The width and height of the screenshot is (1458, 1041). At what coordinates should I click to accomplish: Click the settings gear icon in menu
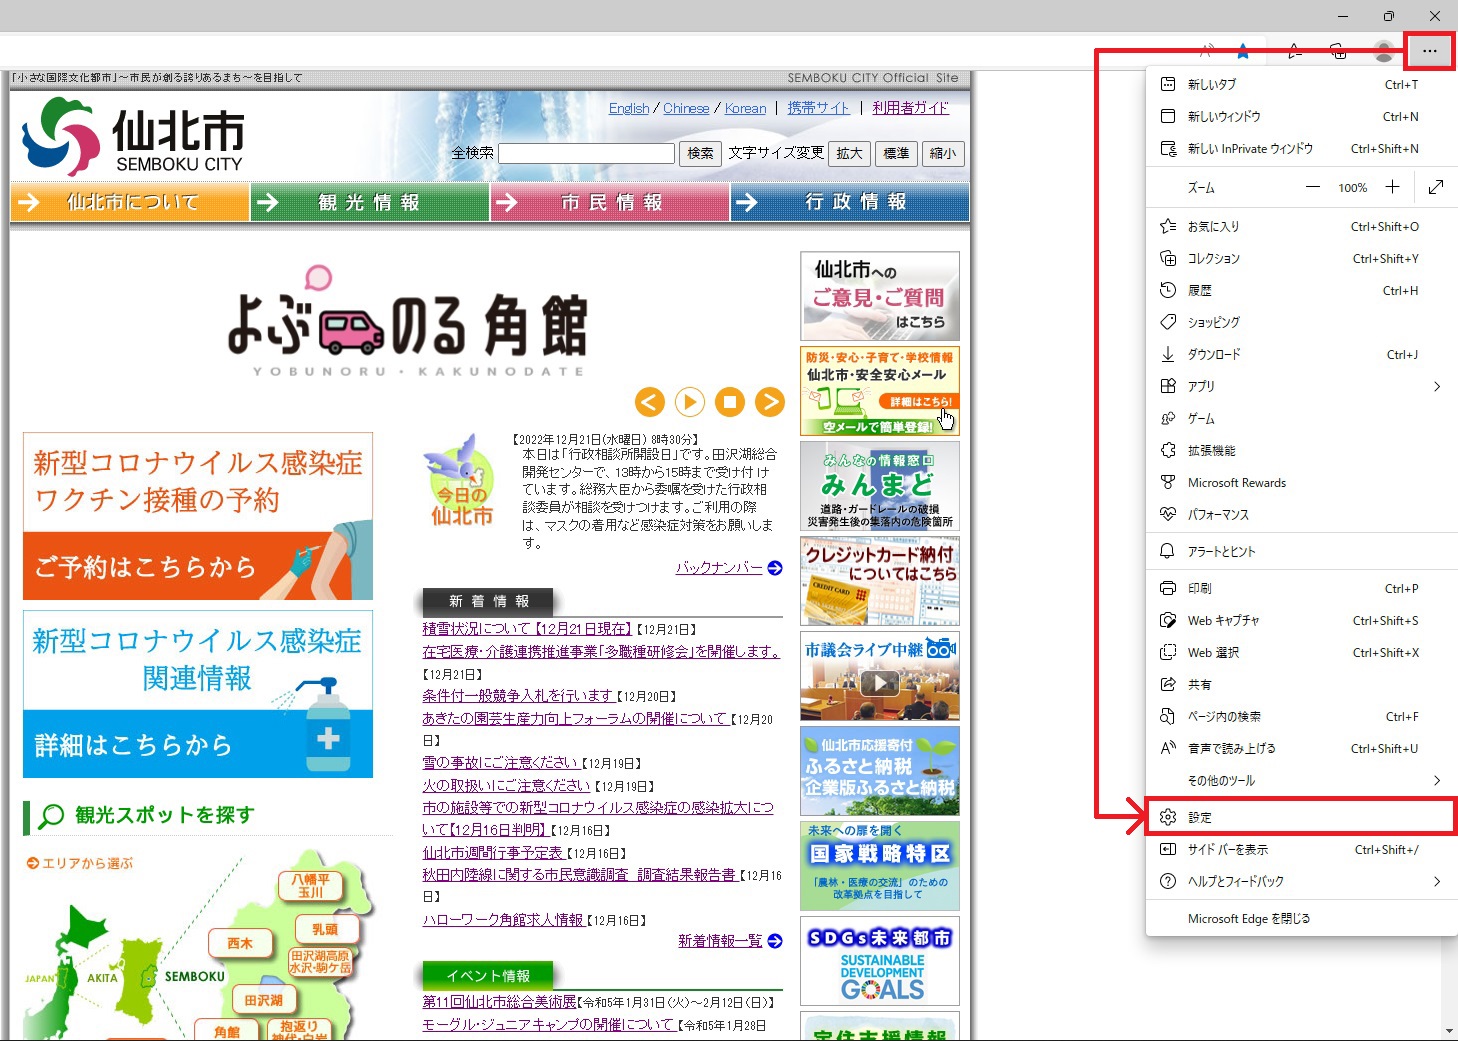point(1167,817)
